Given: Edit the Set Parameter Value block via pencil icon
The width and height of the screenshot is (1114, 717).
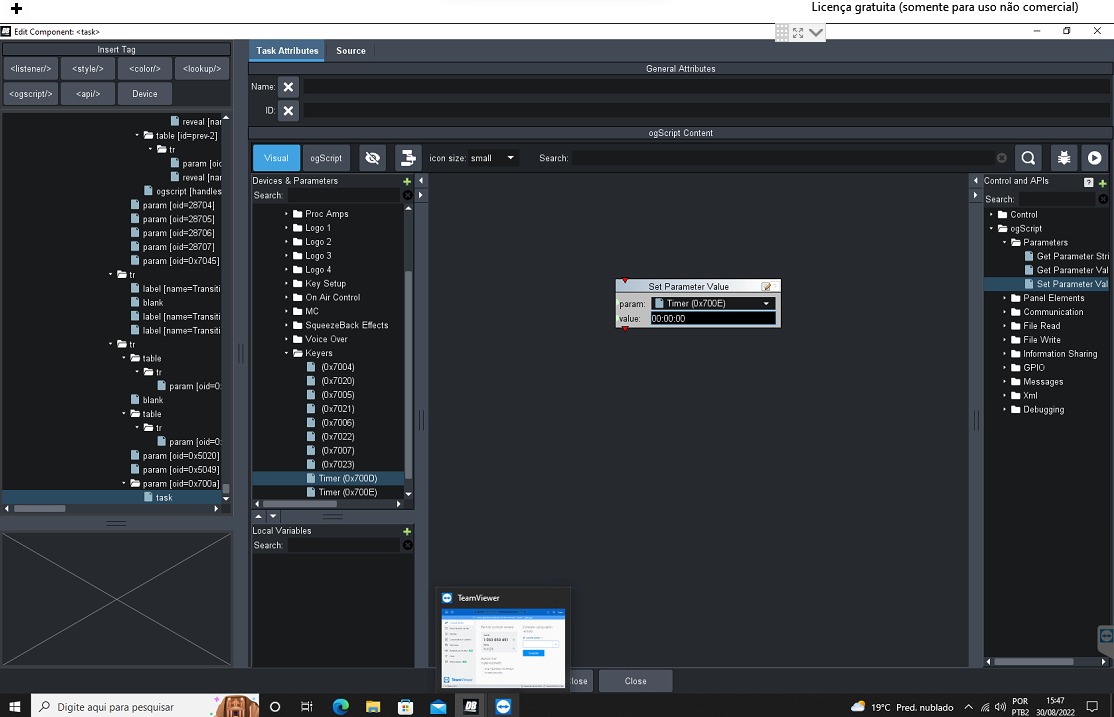Looking at the screenshot, I should [x=767, y=286].
